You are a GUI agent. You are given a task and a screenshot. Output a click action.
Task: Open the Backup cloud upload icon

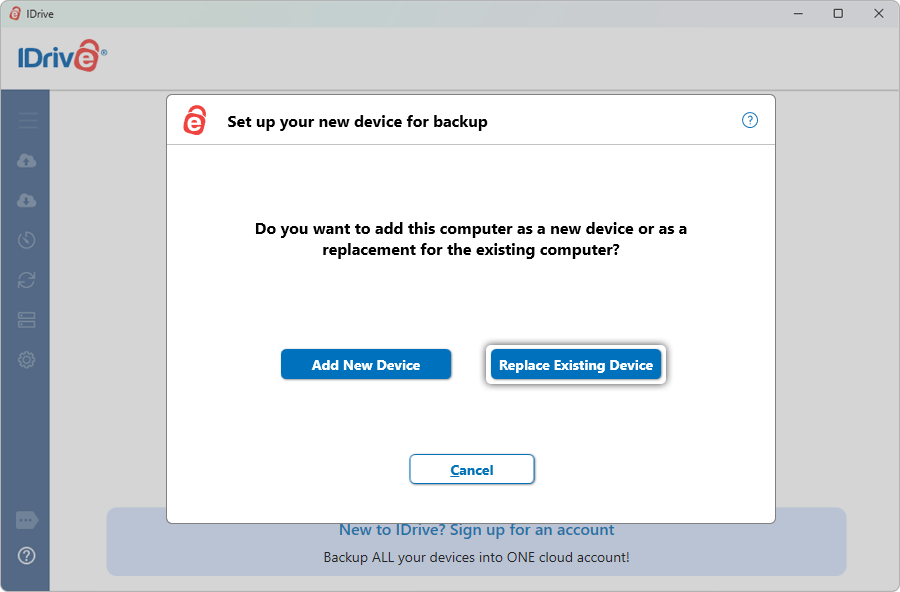27,161
